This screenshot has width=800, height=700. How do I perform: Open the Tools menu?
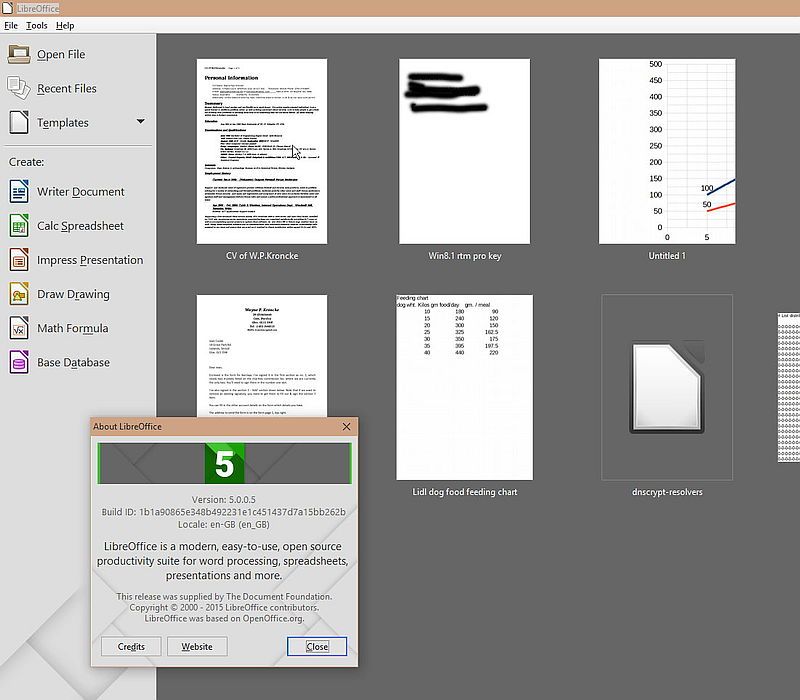tap(37, 26)
